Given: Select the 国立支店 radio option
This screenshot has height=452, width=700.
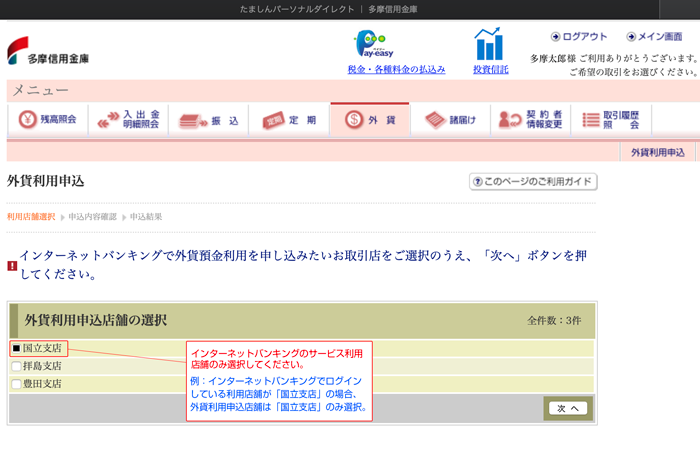Looking at the screenshot, I should pos(16,348).
